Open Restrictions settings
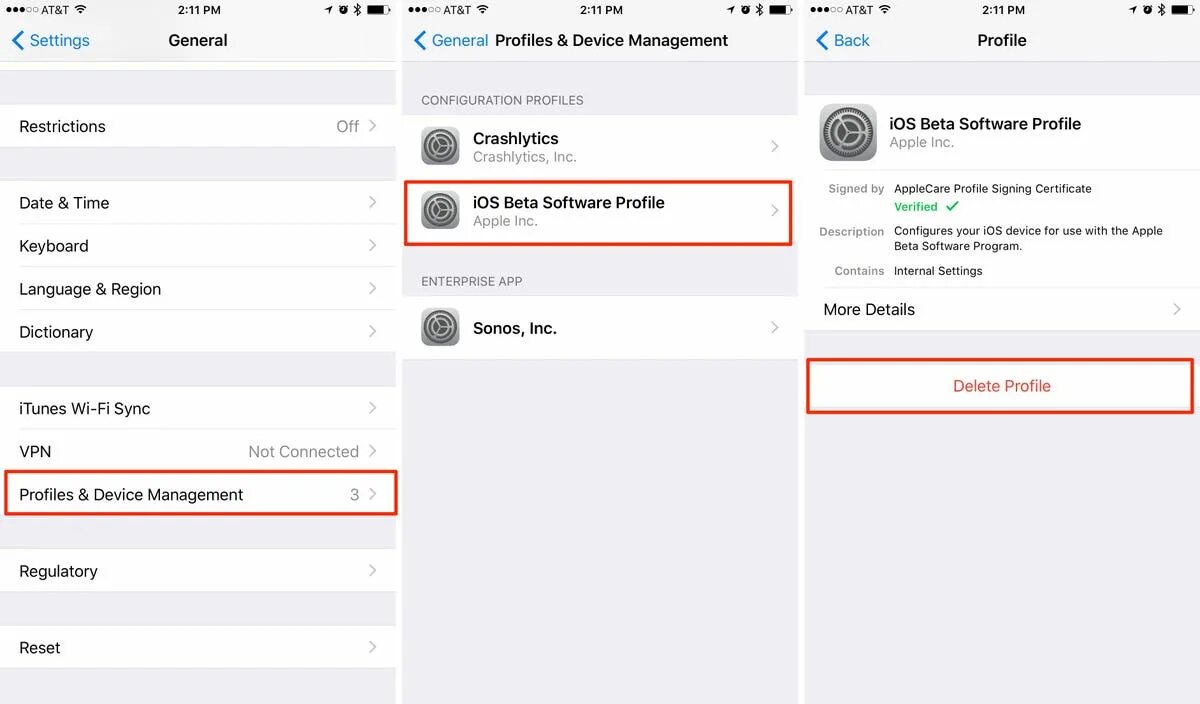 pyautogui.click(x=198, y=126)
